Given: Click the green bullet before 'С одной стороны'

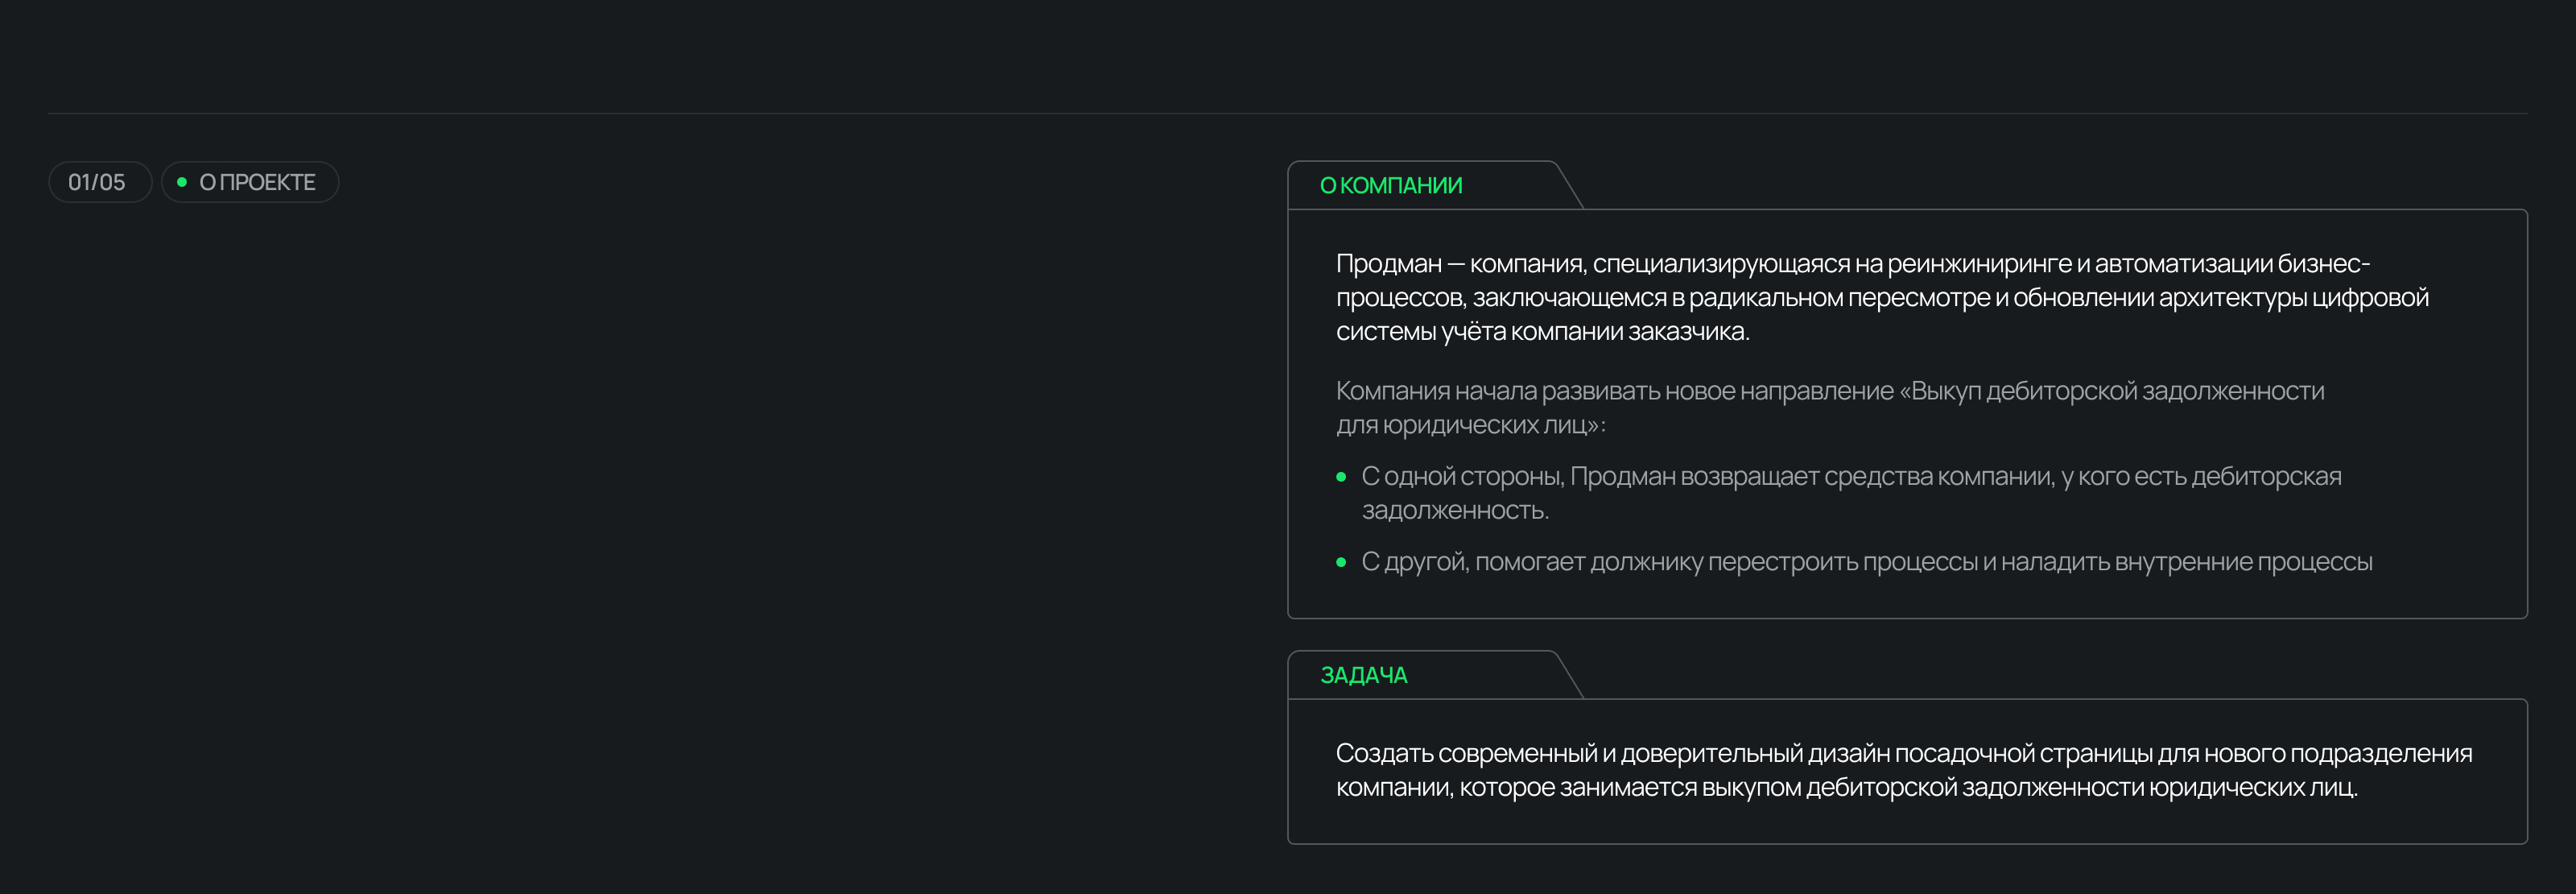Looking at the screenshot, I should point(1341,477).
